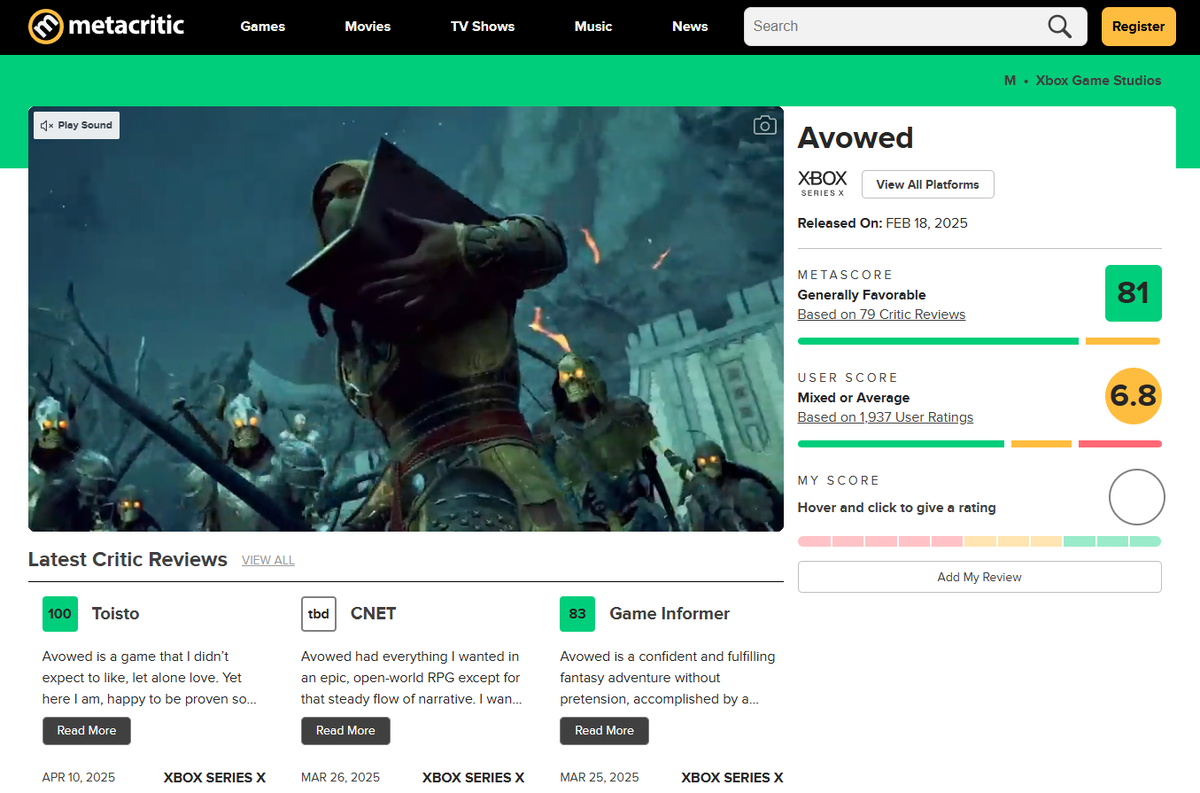Click the Avowed trailer video
Screen dimensions: 1200x793
(x=406, y=319)
